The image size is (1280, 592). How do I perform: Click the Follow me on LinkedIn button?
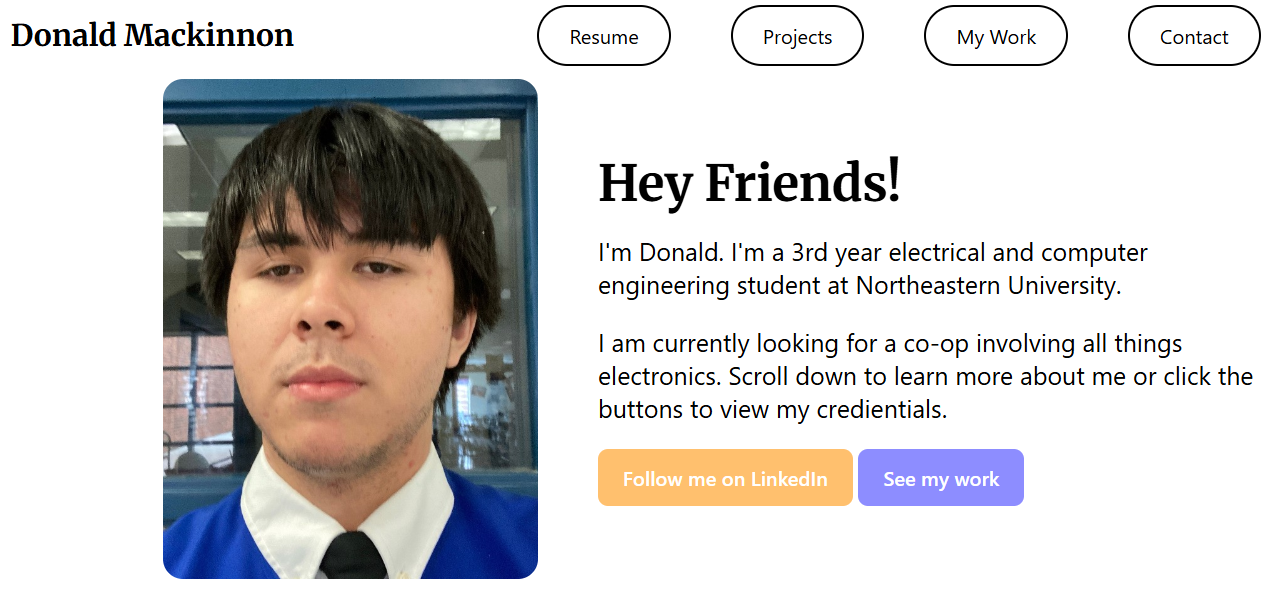[725, 479]
